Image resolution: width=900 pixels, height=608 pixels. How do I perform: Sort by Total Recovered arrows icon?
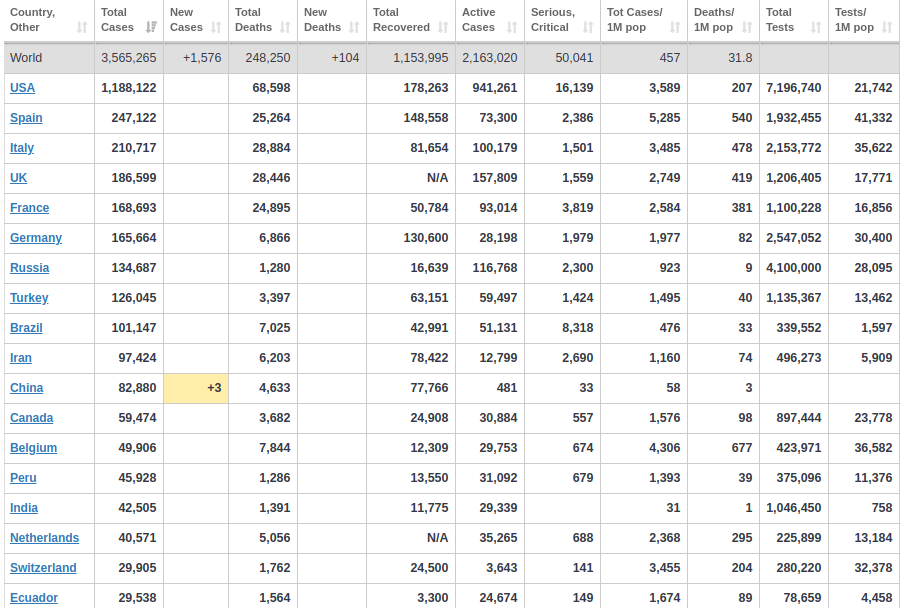443,27
